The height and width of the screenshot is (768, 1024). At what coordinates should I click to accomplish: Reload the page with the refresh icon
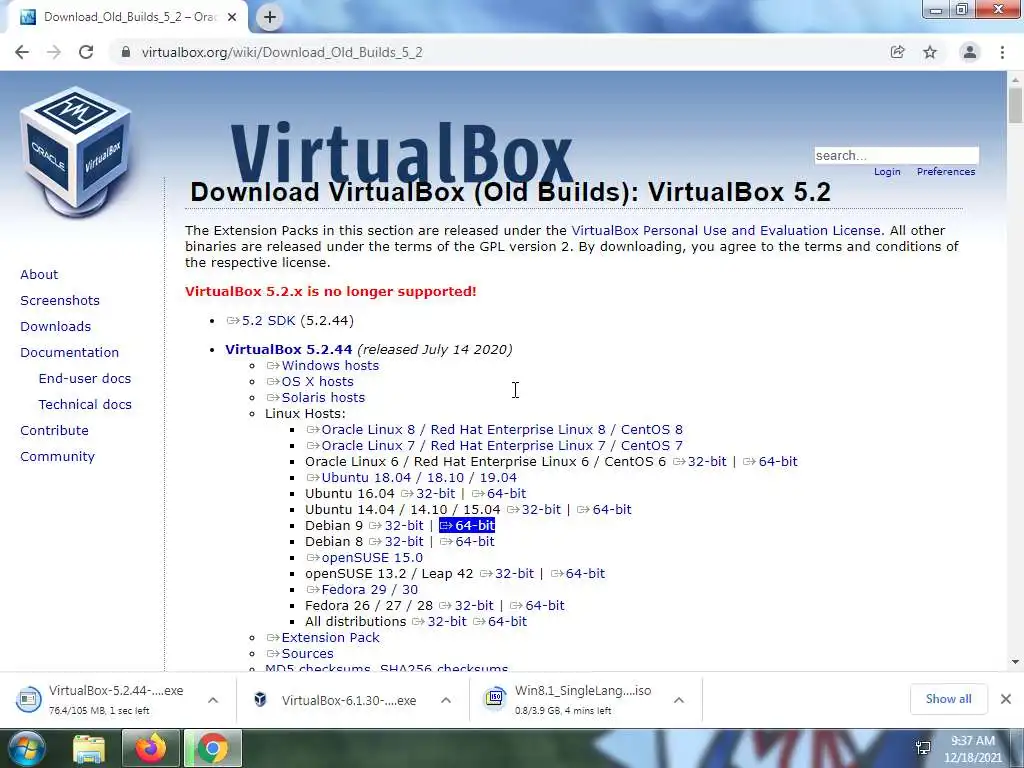click(86, 52)
